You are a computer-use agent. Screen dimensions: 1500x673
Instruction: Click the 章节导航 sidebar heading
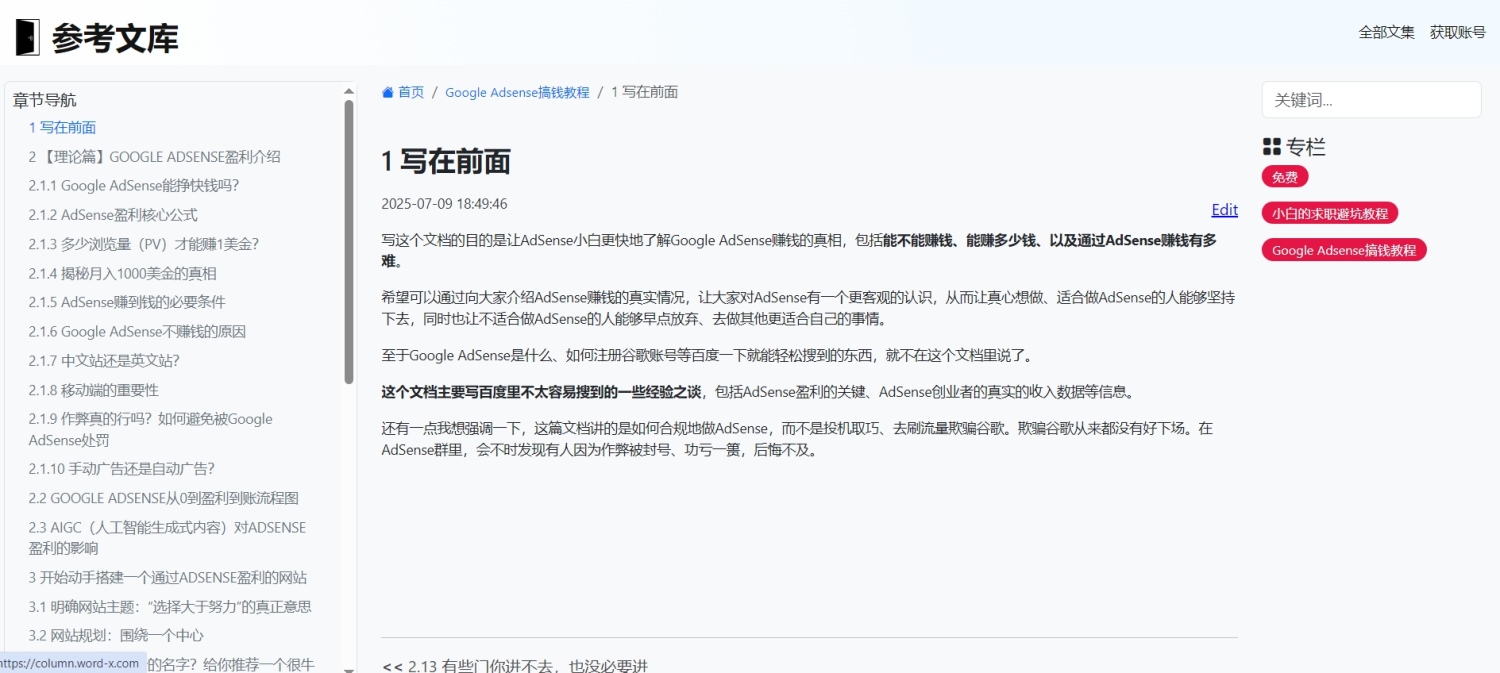[44, 100]
